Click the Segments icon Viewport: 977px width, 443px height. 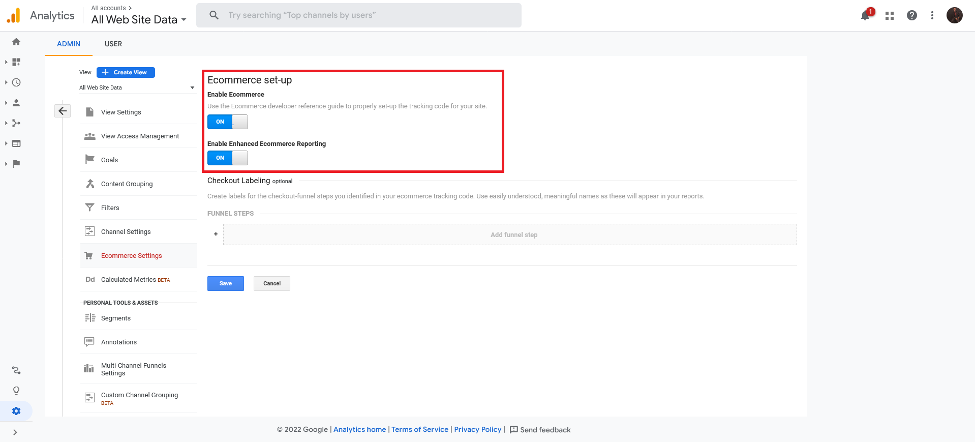(89, 318)
